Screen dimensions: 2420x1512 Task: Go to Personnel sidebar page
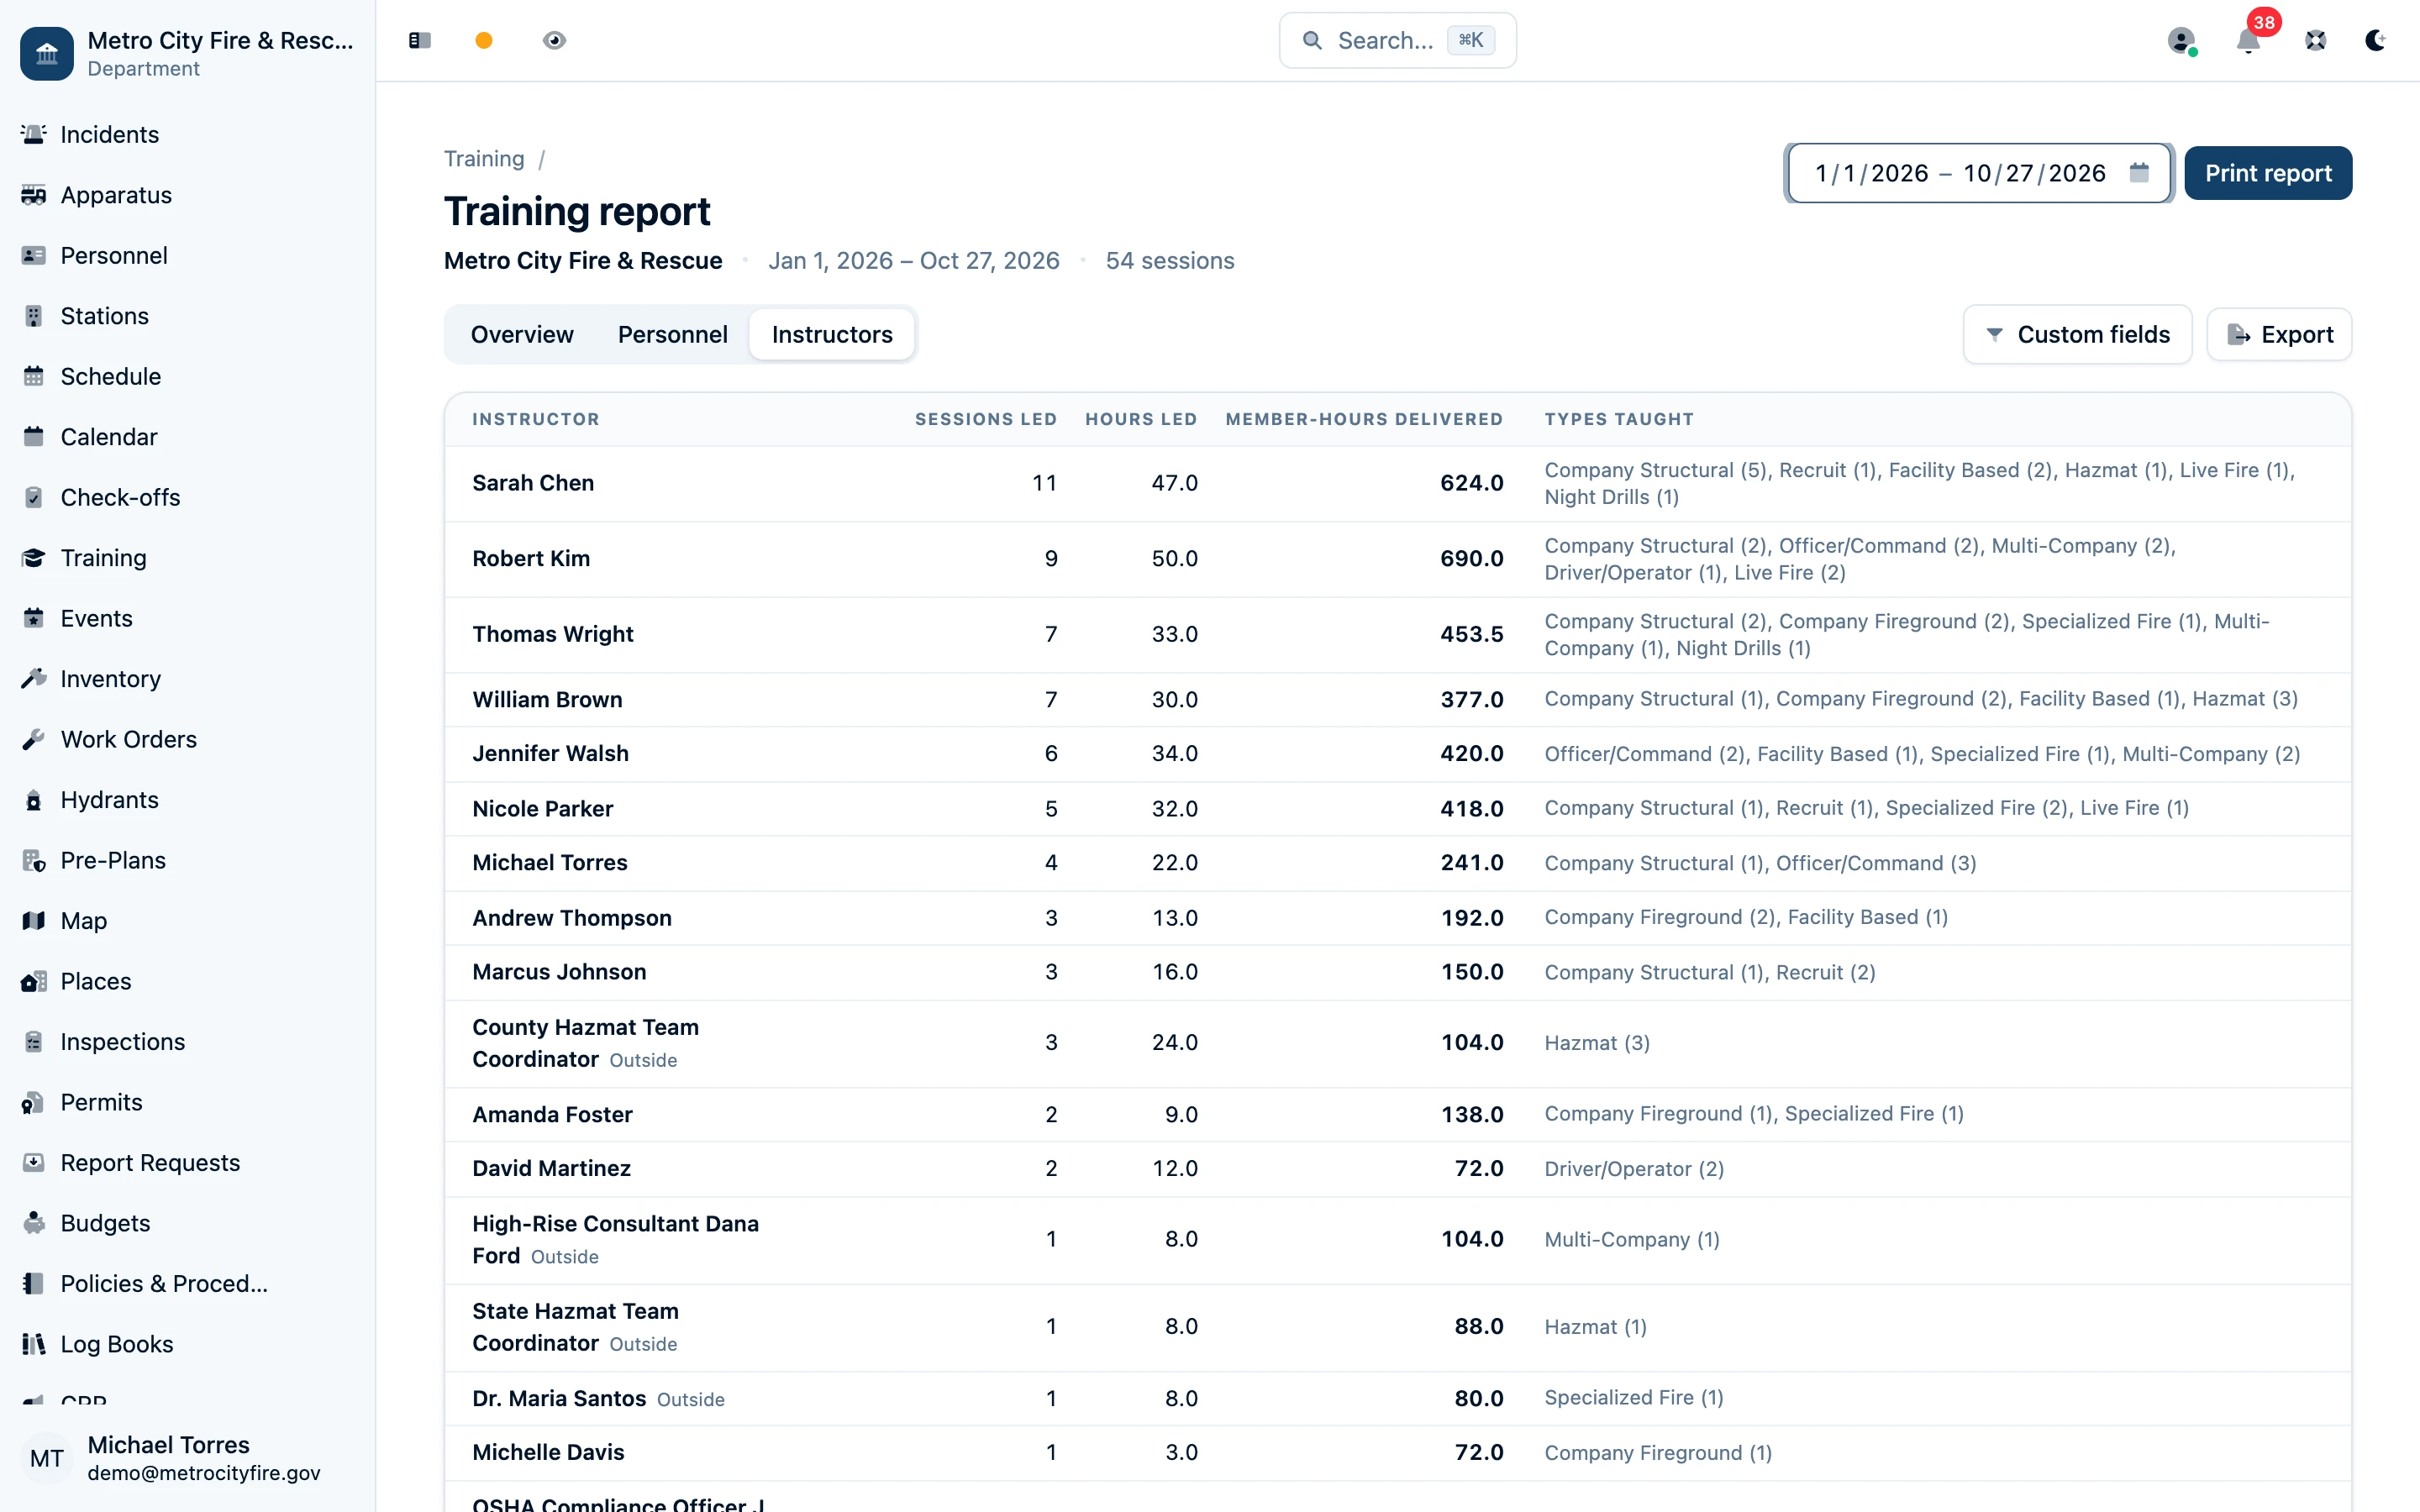pos(187,255)
